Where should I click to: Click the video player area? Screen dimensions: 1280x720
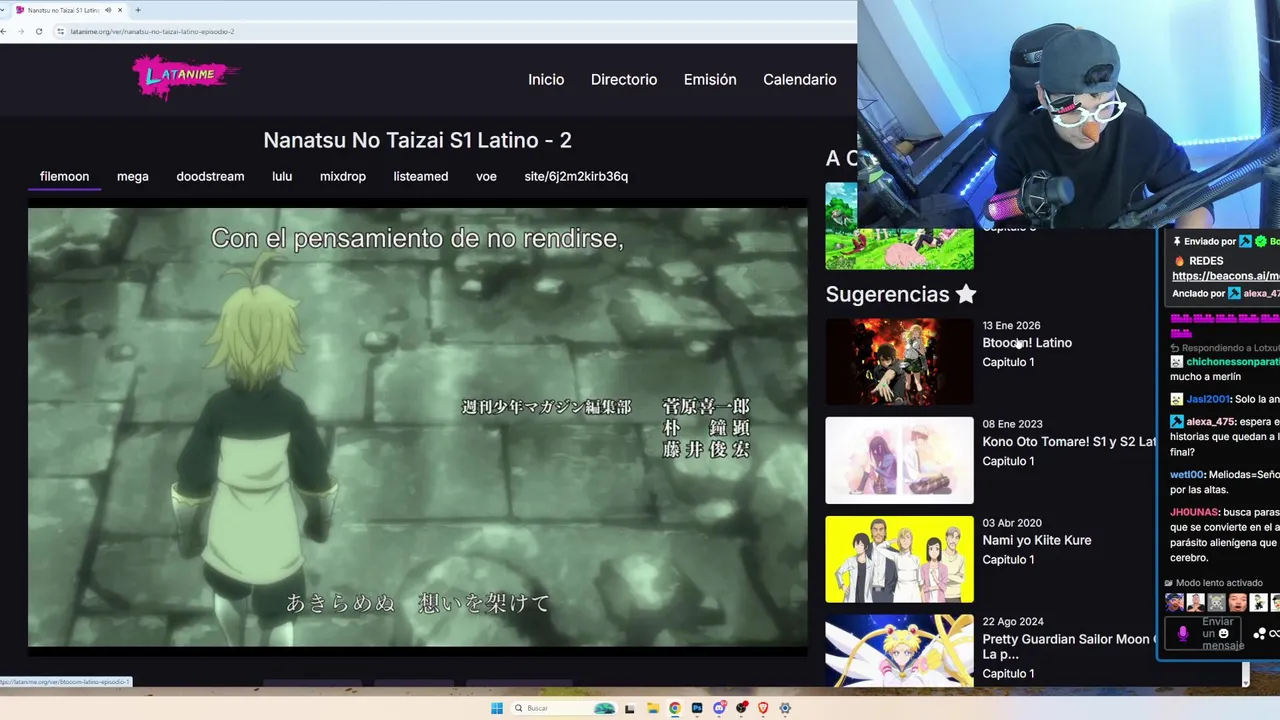pos(417,427)
